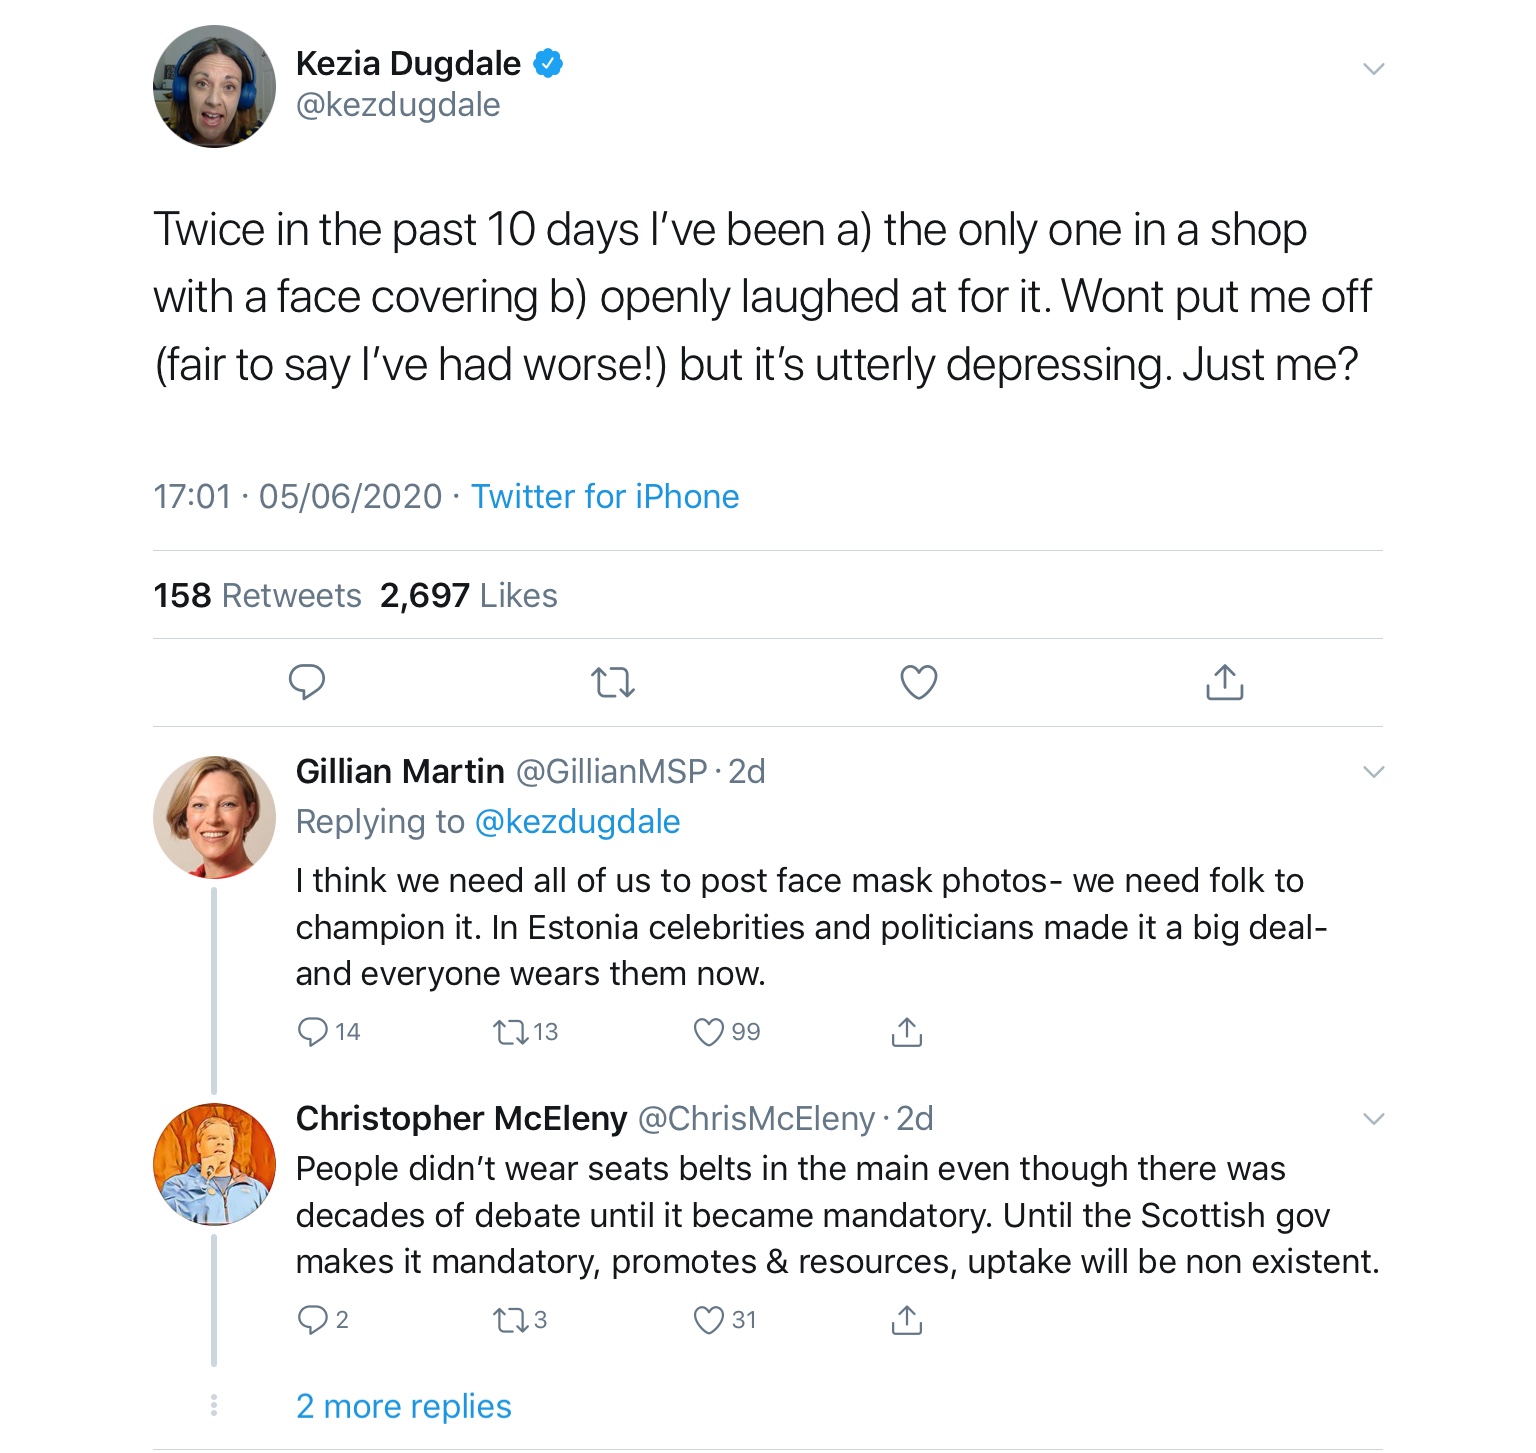This screenshot has height=1453, width=1536.
Task: Reply to Kezia Dugdale's main tweet
Action: (x=307, y=682)
